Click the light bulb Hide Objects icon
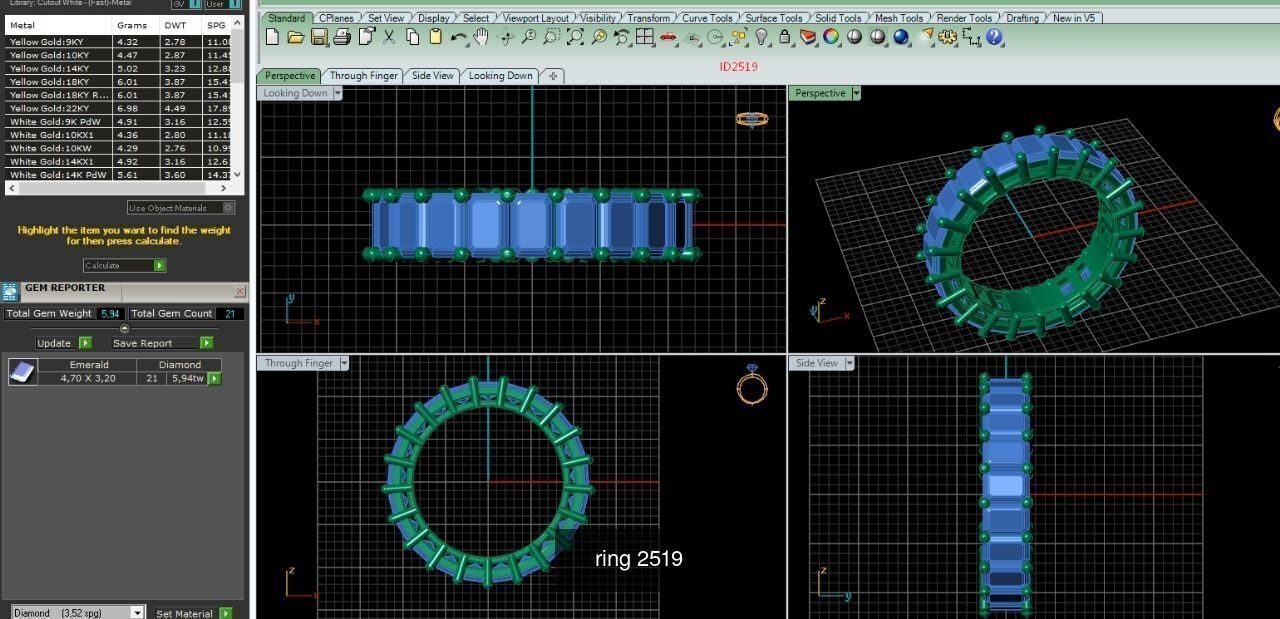The width and height of the screenshot is (1280, 619). [762, 37]
